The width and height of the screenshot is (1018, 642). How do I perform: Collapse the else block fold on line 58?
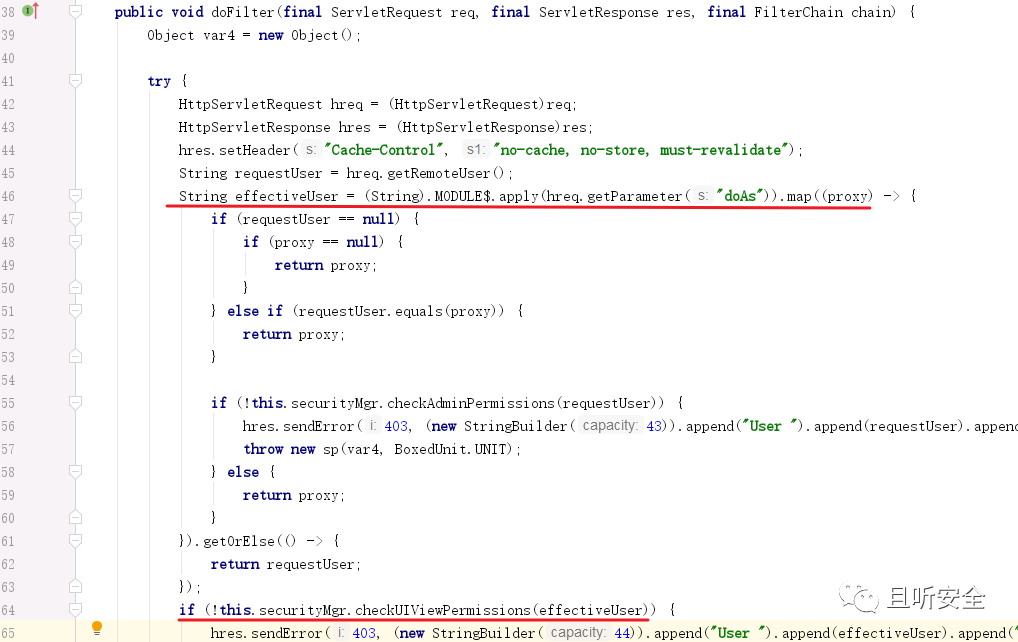coord(75,472)
